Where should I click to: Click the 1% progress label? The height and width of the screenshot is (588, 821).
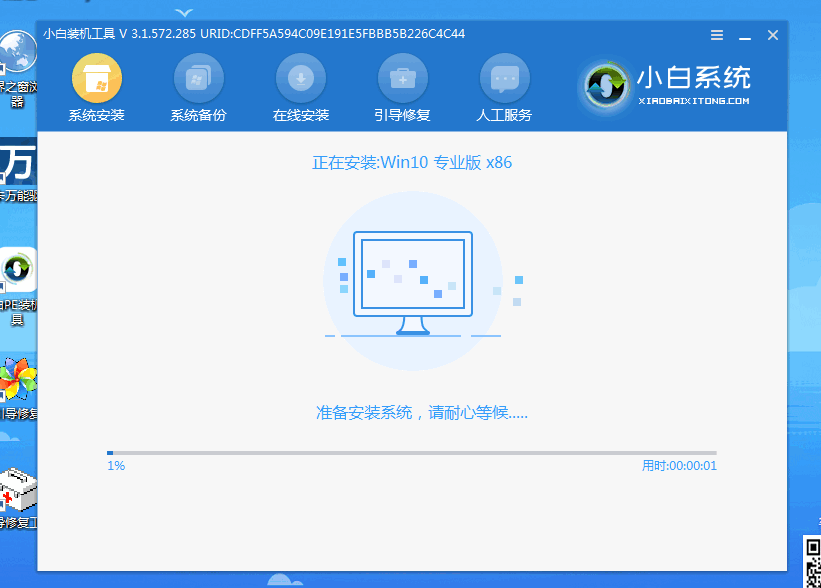coord(115,465)
